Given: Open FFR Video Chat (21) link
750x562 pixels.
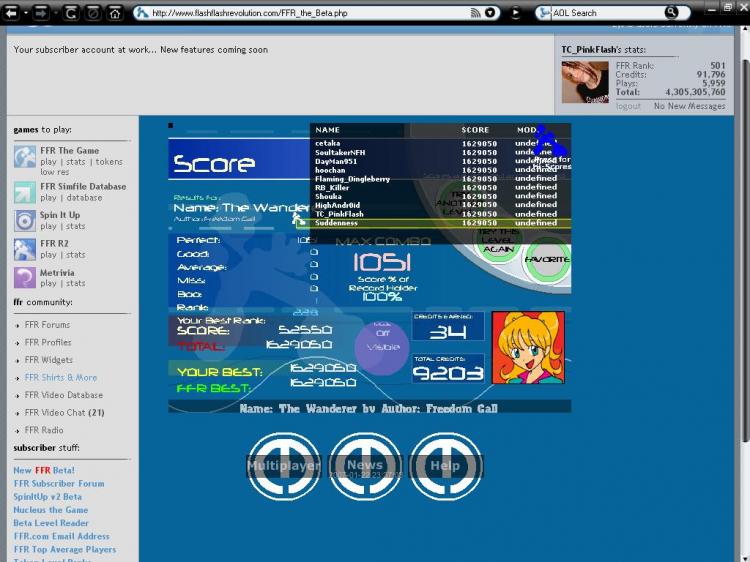Looking at the screenshot, I should [65, 412].
